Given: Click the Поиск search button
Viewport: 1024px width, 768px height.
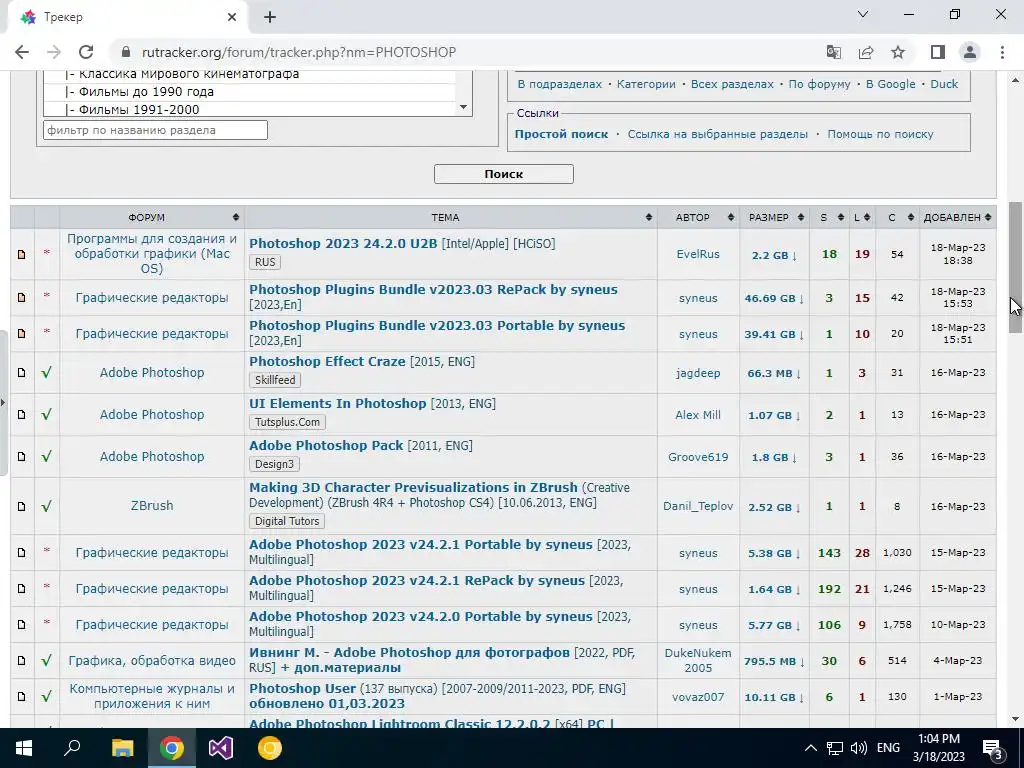Looking at the screenshot, I should pos(504,174).
